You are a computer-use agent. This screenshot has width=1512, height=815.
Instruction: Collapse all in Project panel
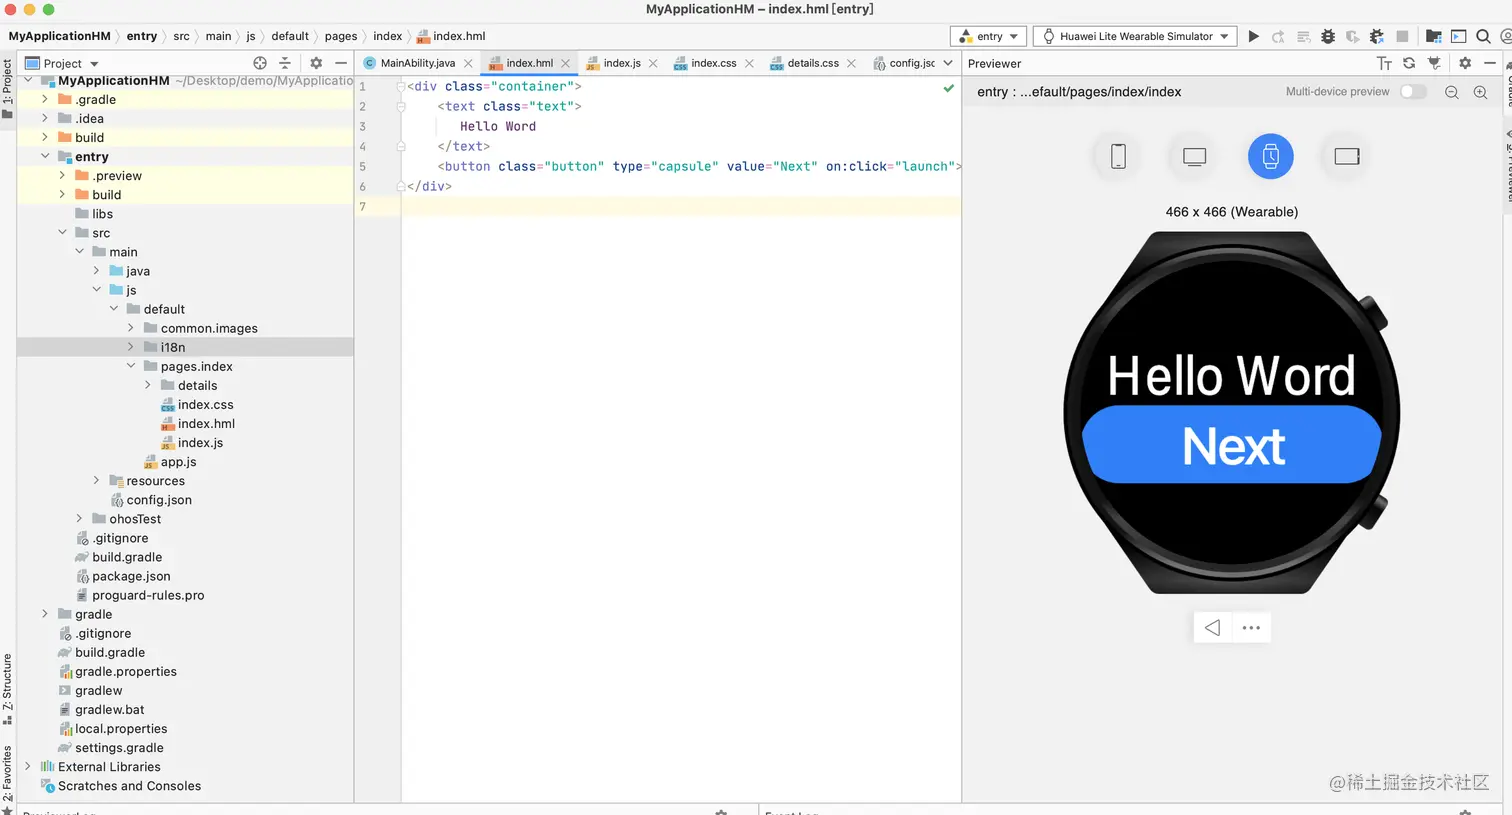pos(285,63)
